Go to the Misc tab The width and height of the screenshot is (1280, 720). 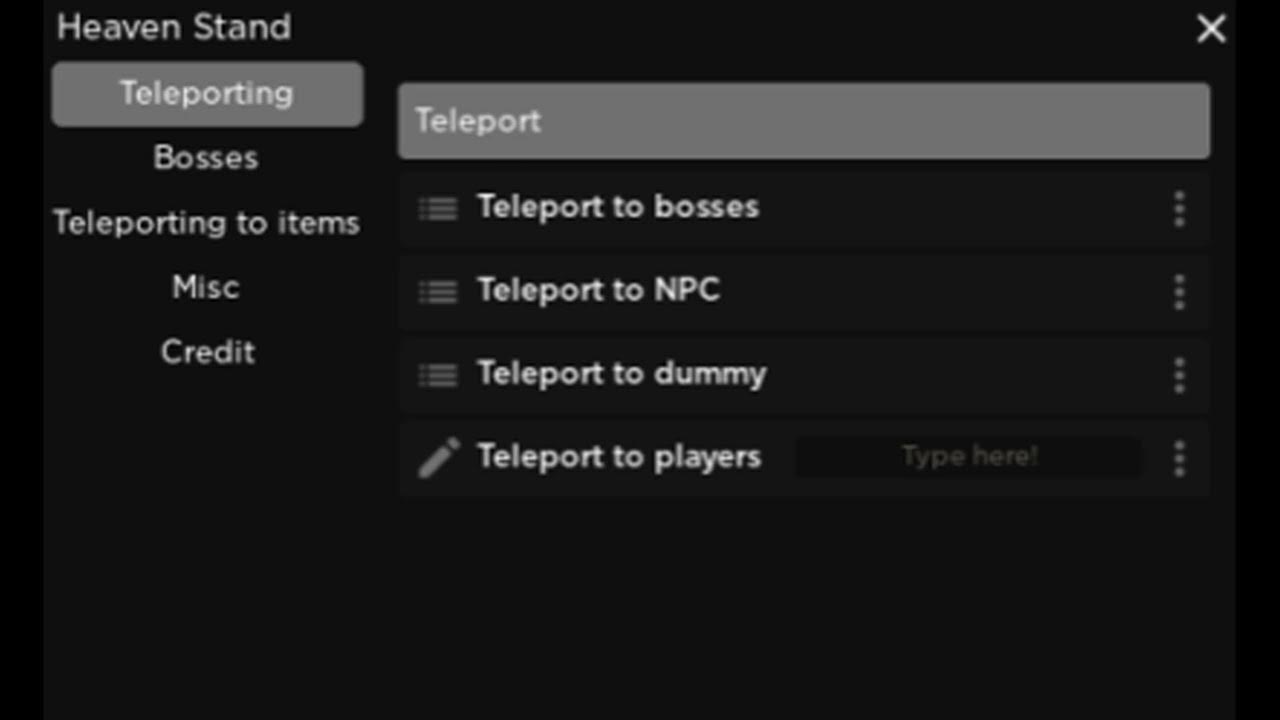point(206,287)
